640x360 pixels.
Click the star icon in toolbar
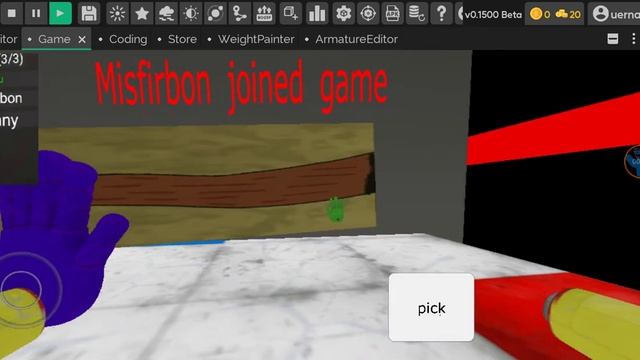(x=142, y=13)
